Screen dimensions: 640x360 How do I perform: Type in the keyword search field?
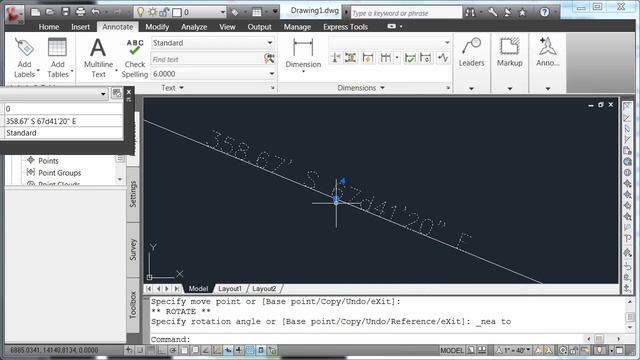[406, 13]
